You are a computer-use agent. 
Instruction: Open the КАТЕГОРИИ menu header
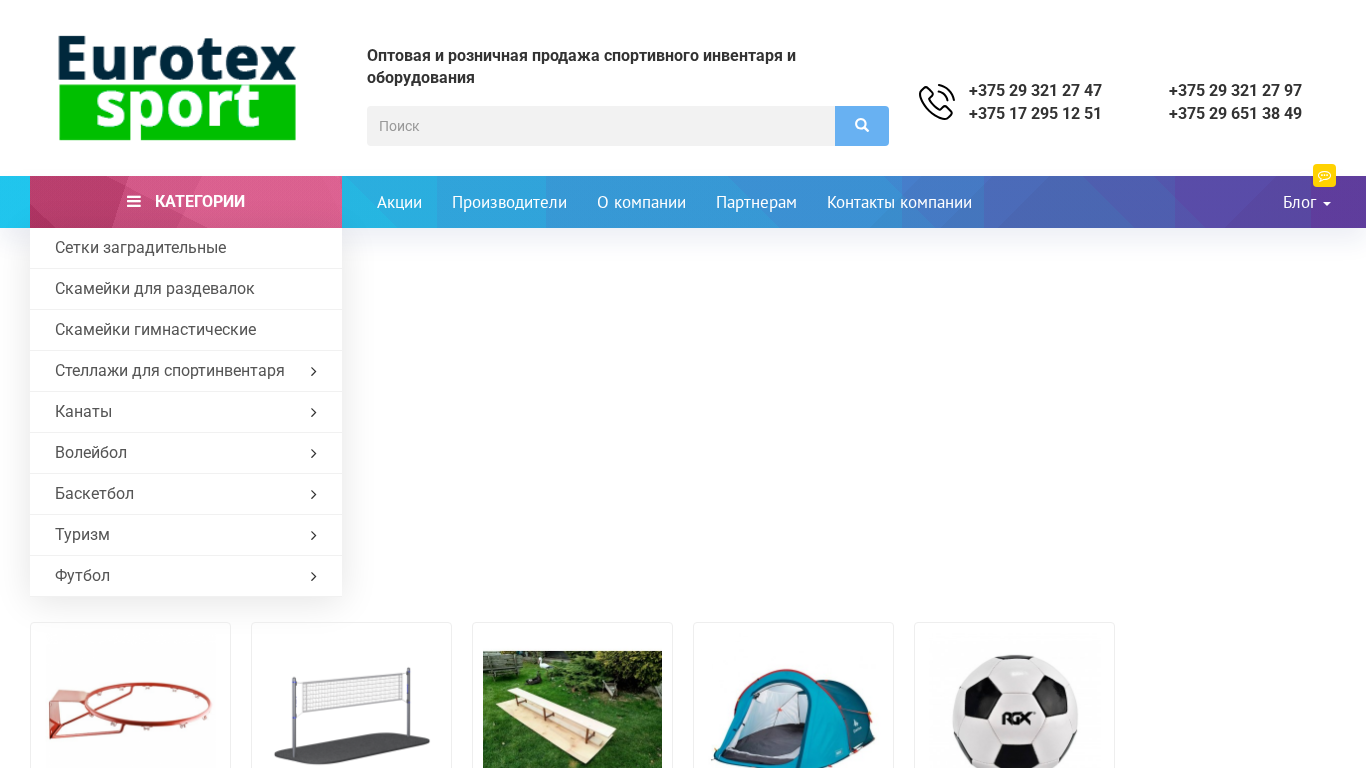point(186,202)
